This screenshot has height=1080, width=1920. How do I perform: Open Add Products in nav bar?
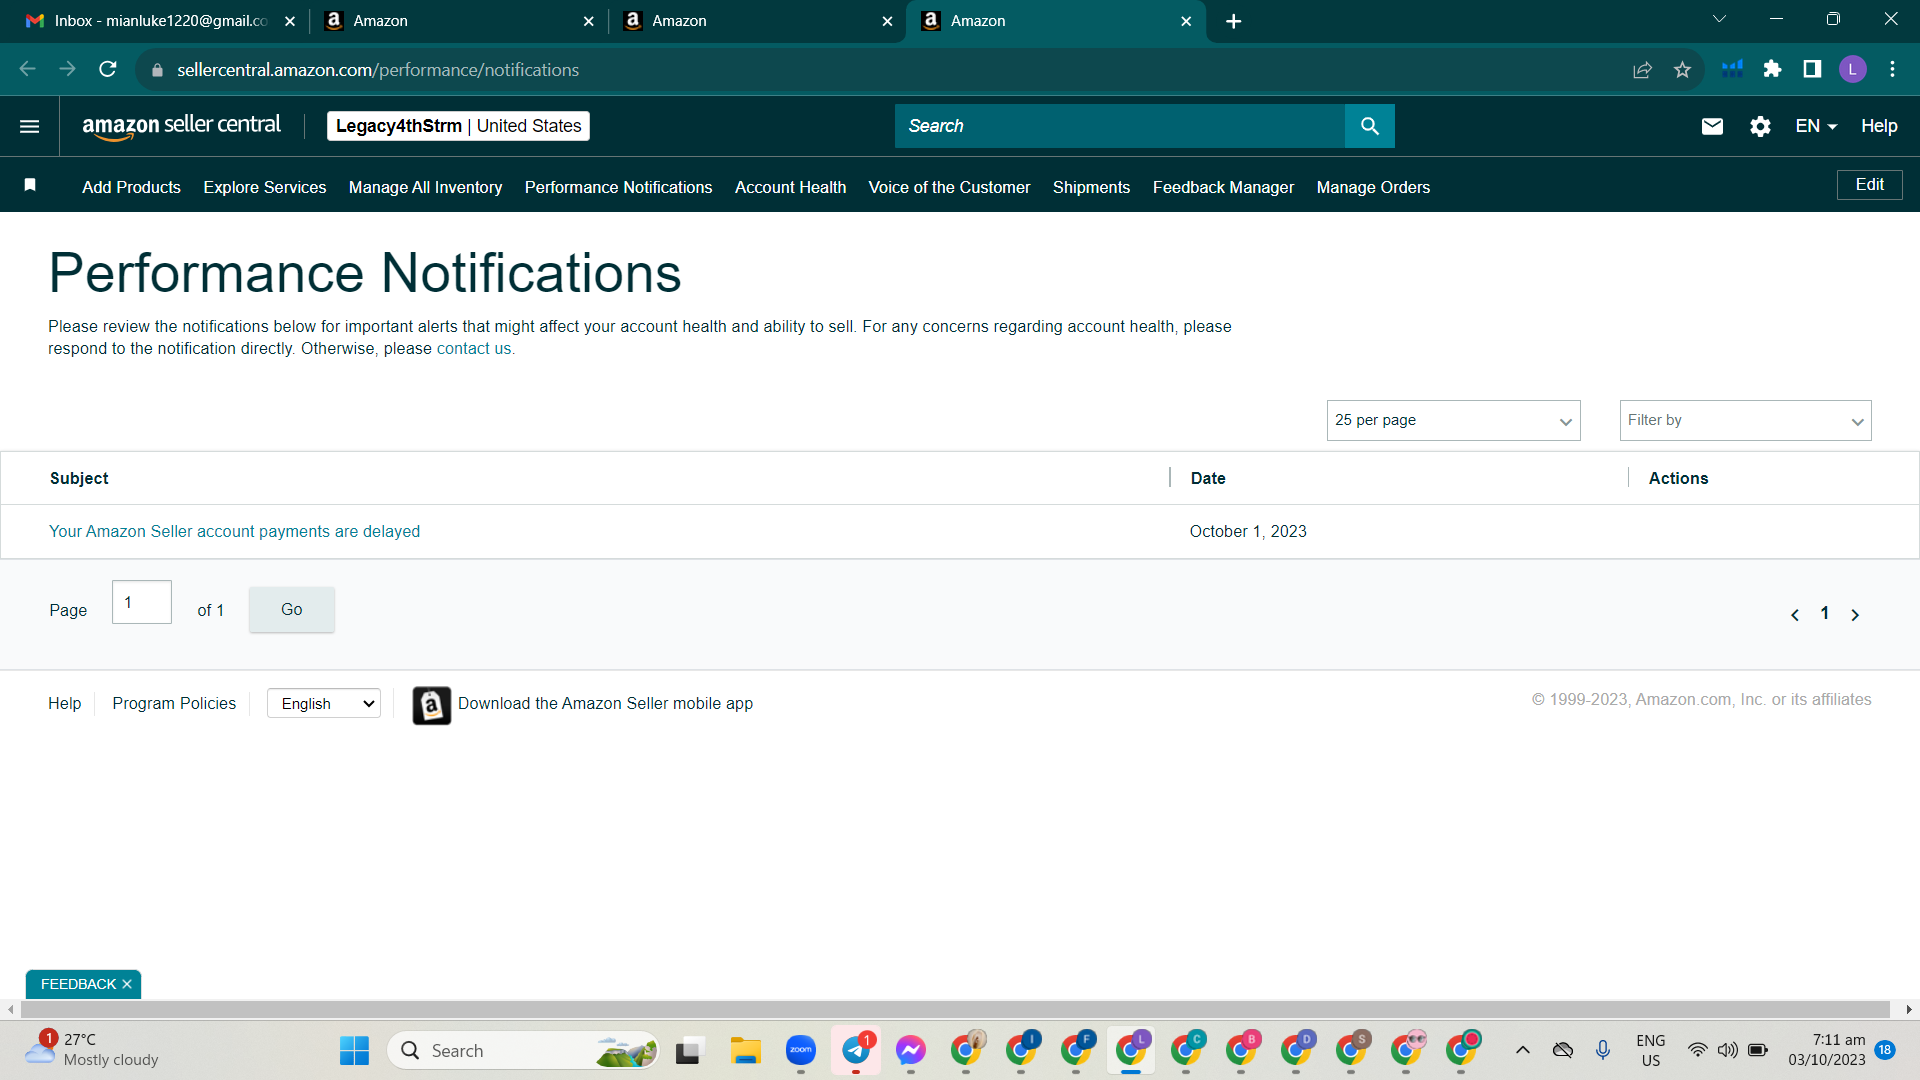tap(131, 188)
